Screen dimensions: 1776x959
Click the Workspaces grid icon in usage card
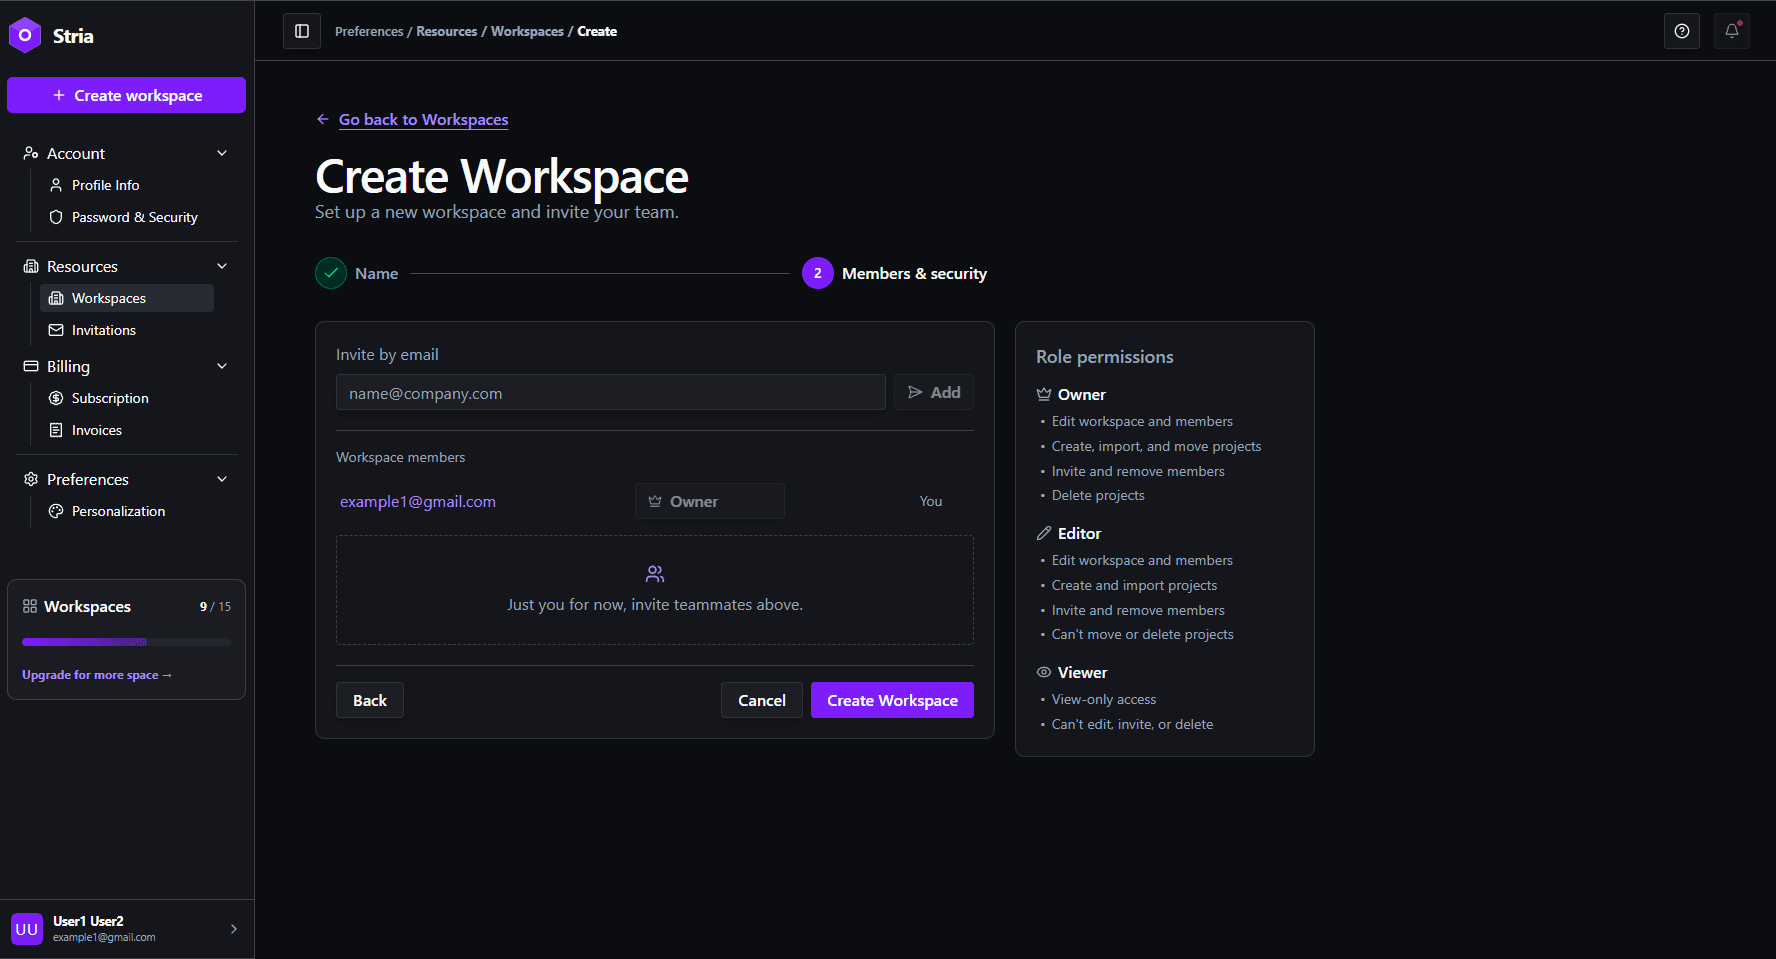[x=30, y=606]
